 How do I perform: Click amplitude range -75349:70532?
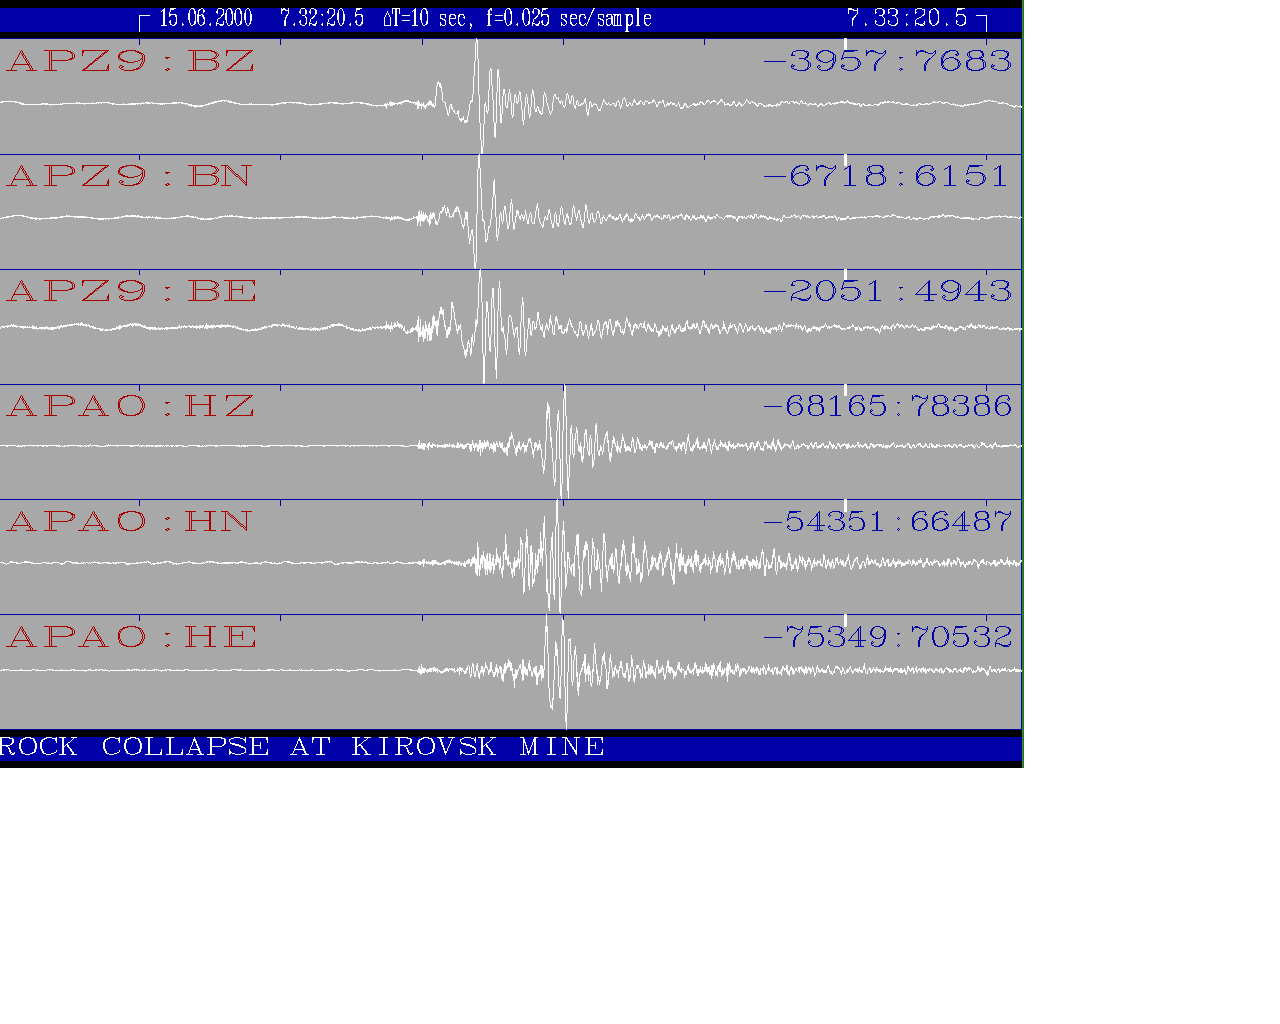pos(888,637)
